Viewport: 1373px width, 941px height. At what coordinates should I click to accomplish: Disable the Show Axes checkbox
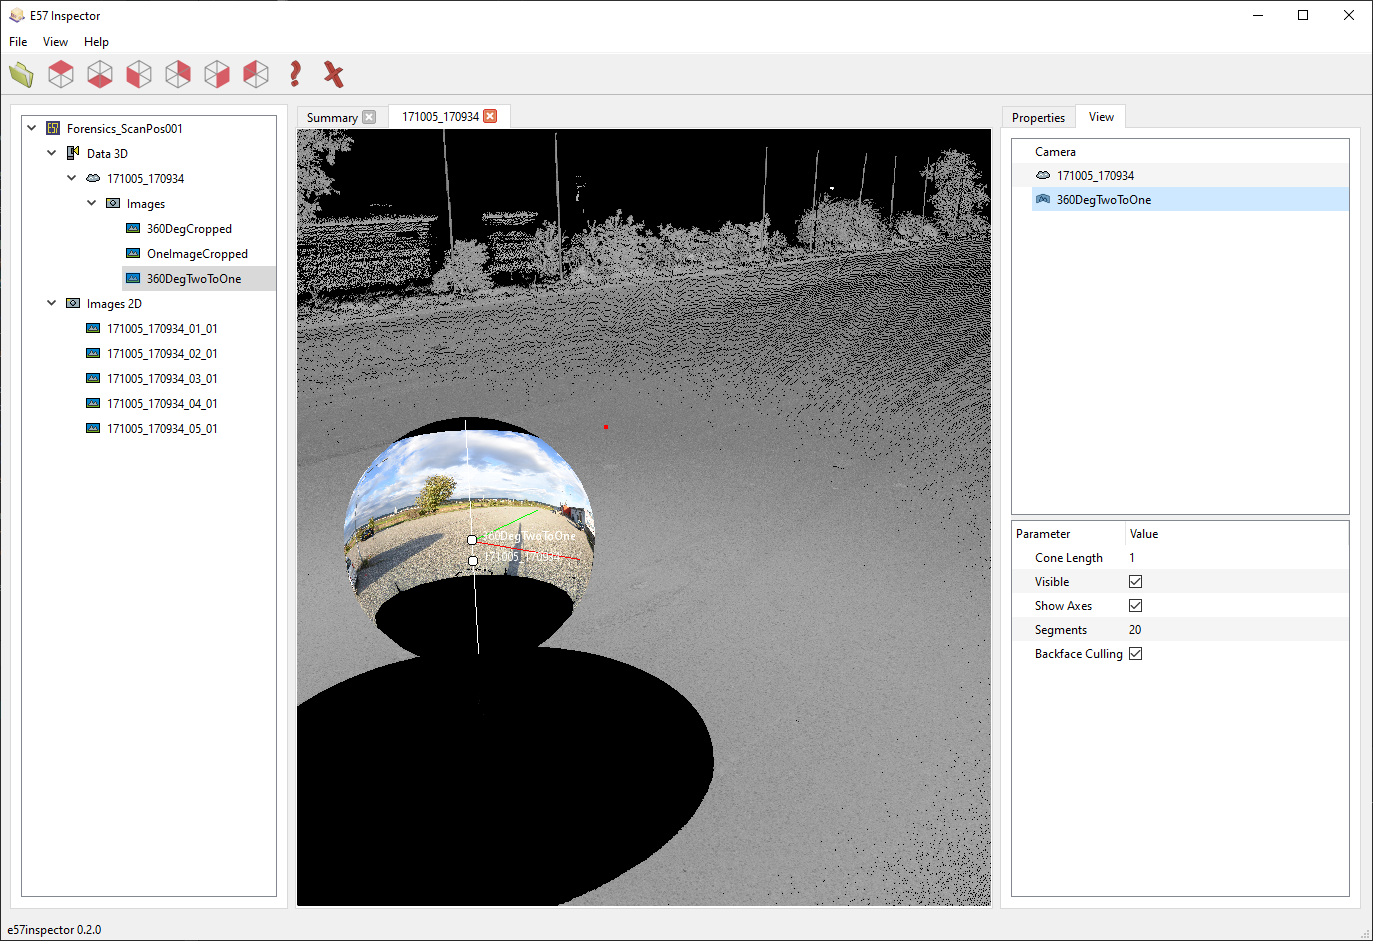coord(1135,606)
